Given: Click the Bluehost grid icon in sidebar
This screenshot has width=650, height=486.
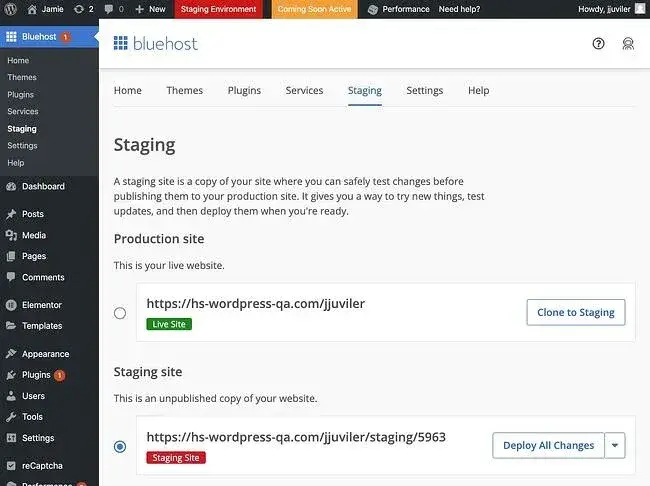Looking at the screenshot, I should pos(11,36).
